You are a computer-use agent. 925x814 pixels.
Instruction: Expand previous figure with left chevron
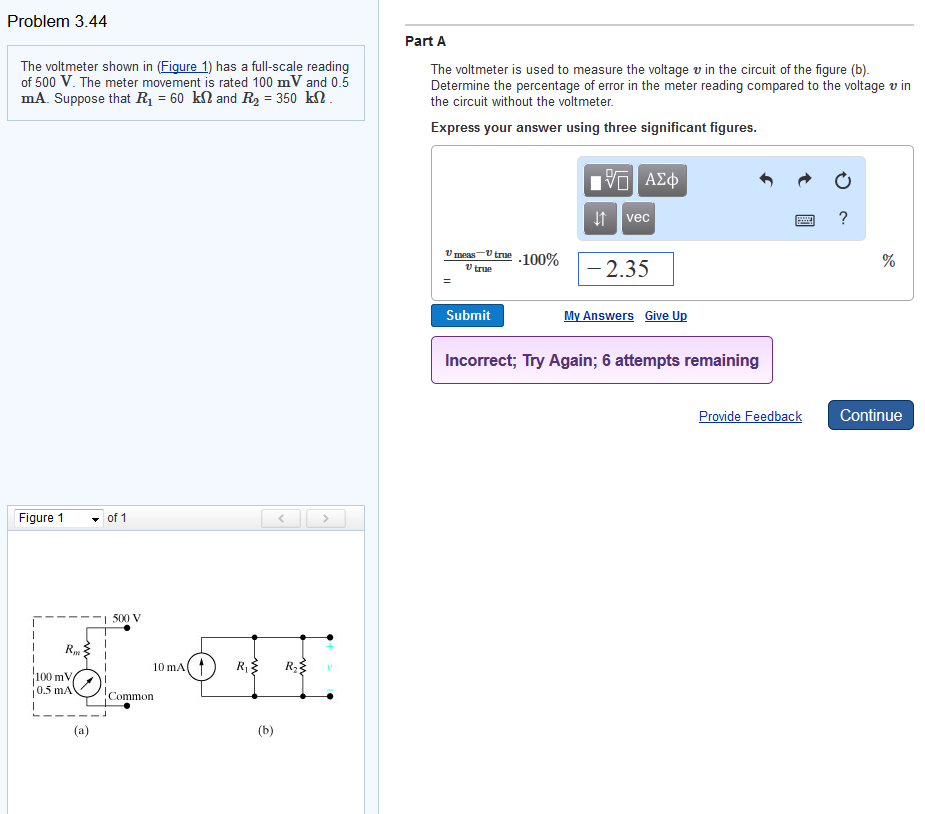[281, 518]
